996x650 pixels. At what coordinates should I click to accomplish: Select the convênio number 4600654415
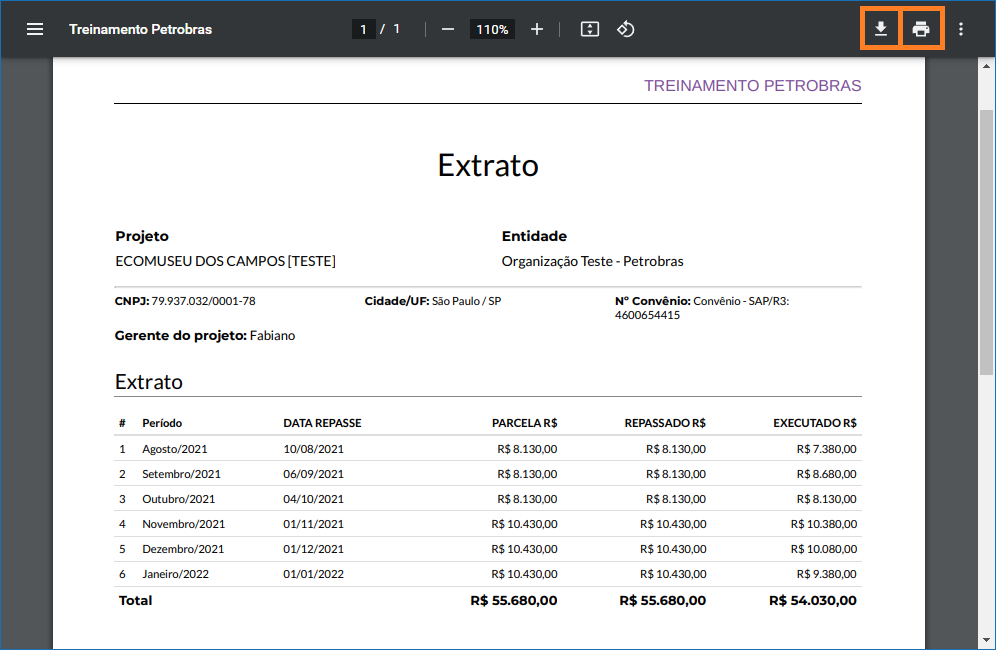[647, 315]
